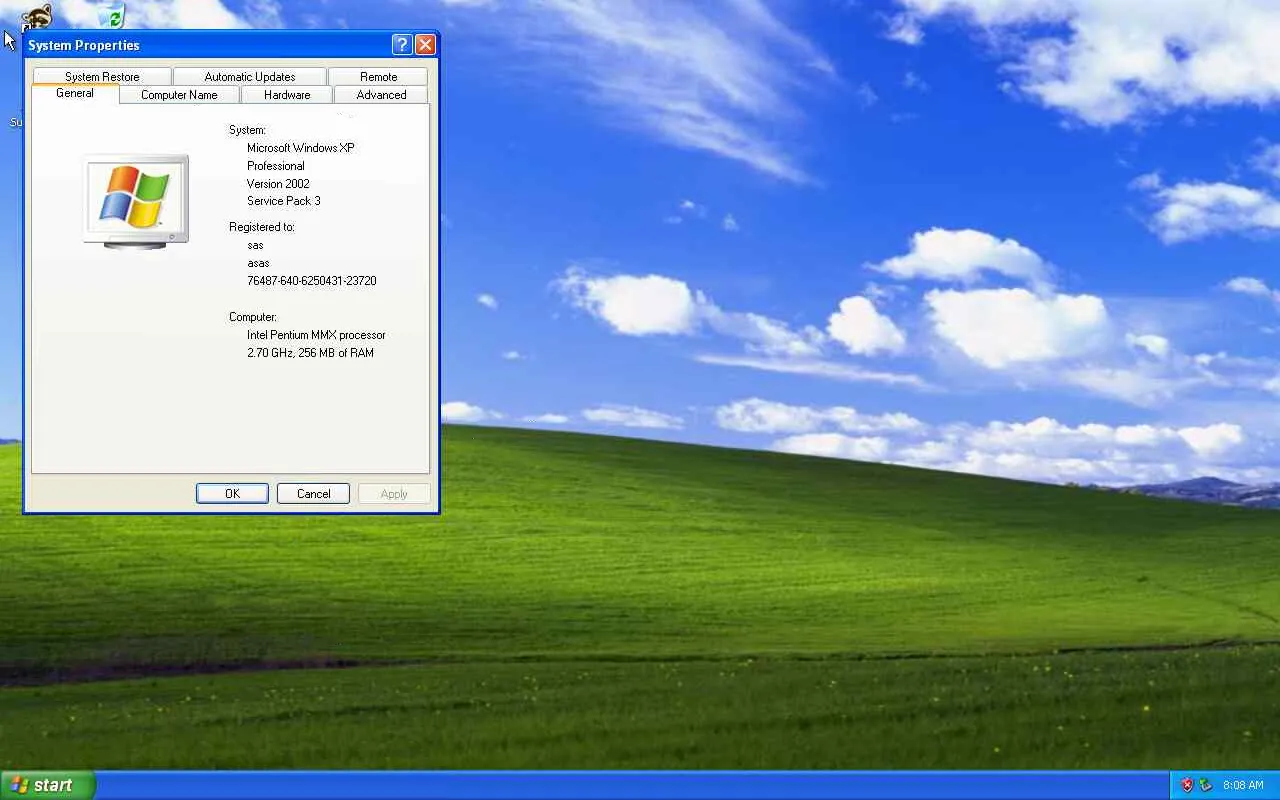Click the "2.70 GHz, 256 MB of RAM" line

(x=310, y=353)
